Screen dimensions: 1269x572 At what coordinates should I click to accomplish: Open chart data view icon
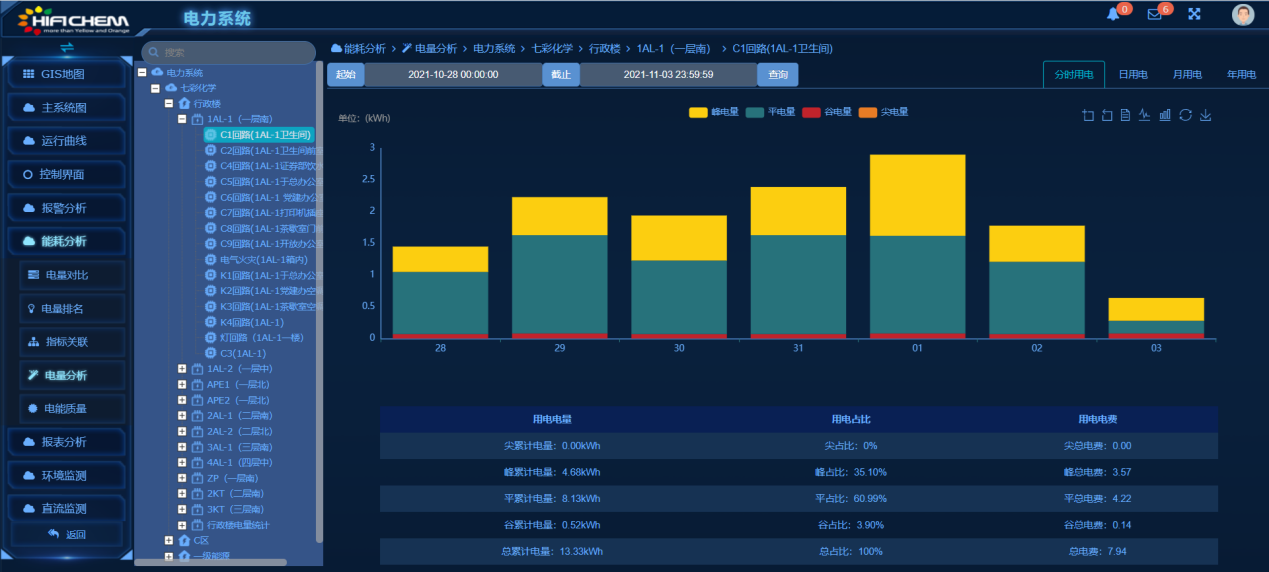pyautogui.click(x=1126, y=115)
